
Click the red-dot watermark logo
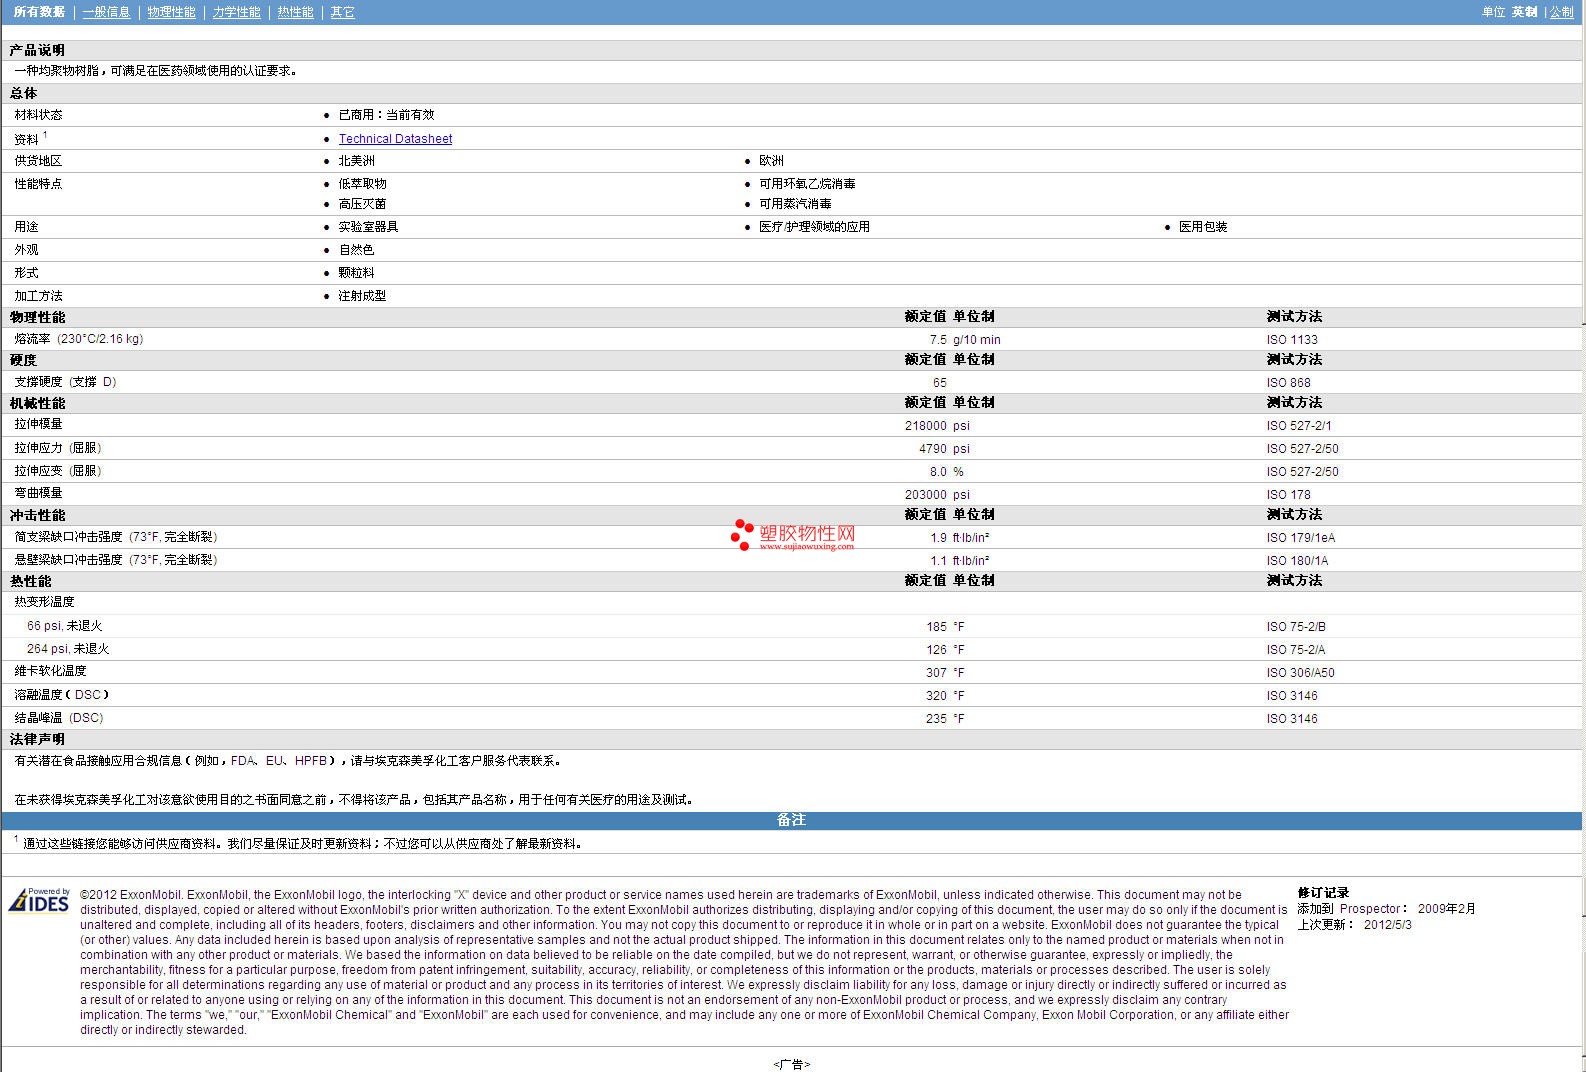(792, 535)
